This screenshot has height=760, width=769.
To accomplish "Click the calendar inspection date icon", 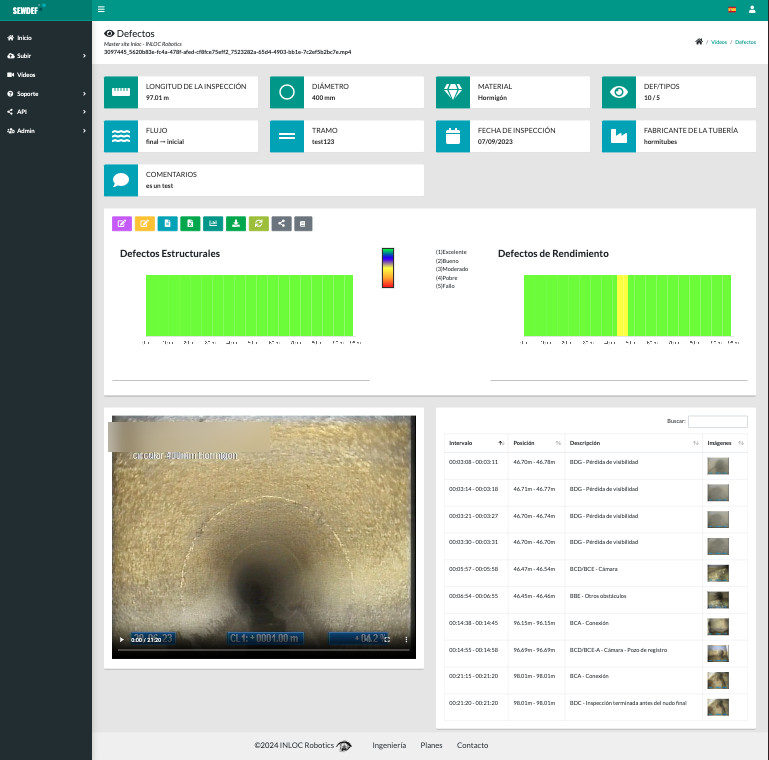I will coord(453,136).
